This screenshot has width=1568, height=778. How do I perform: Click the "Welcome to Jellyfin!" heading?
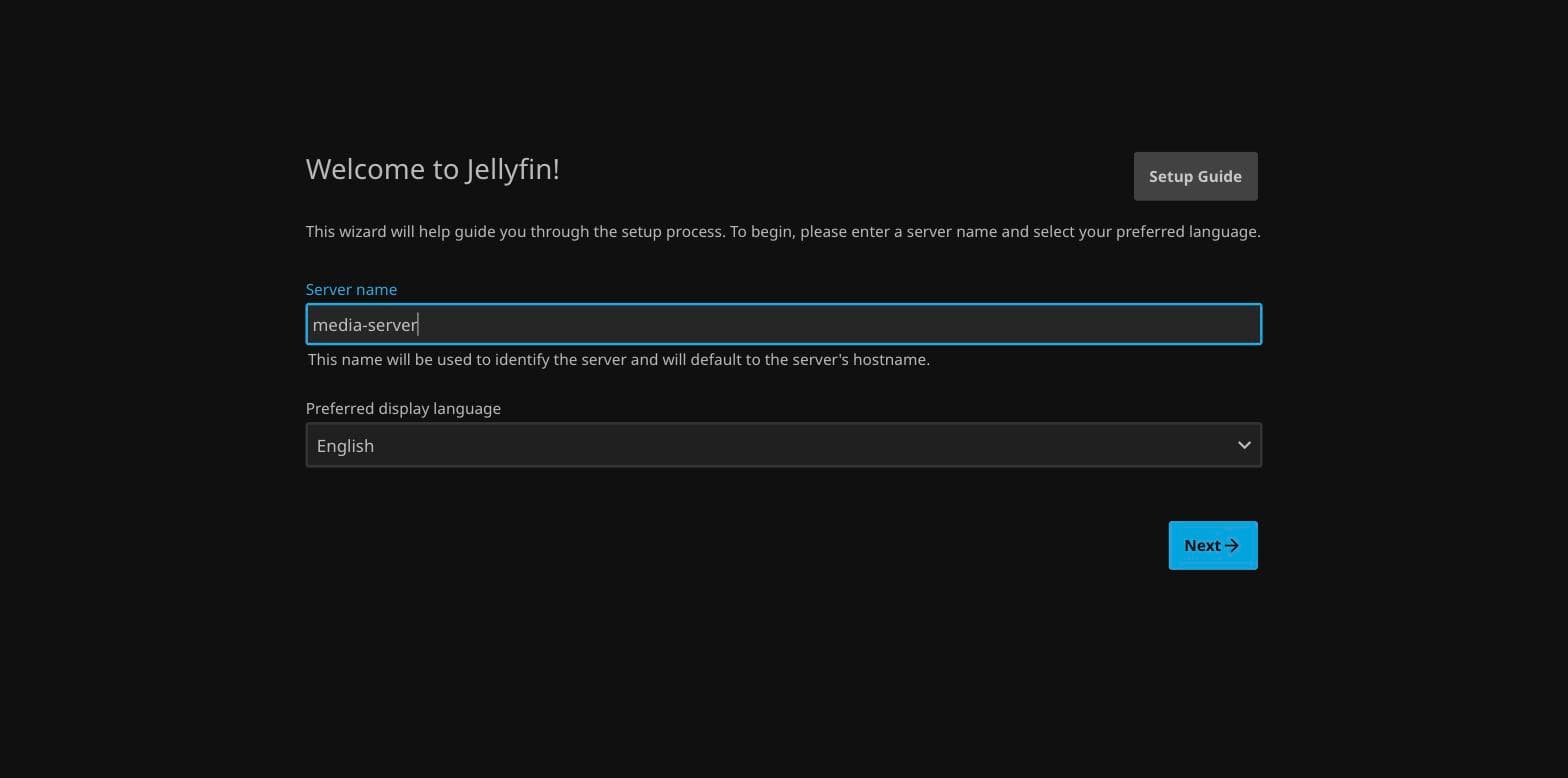click(x=433, y=169)
